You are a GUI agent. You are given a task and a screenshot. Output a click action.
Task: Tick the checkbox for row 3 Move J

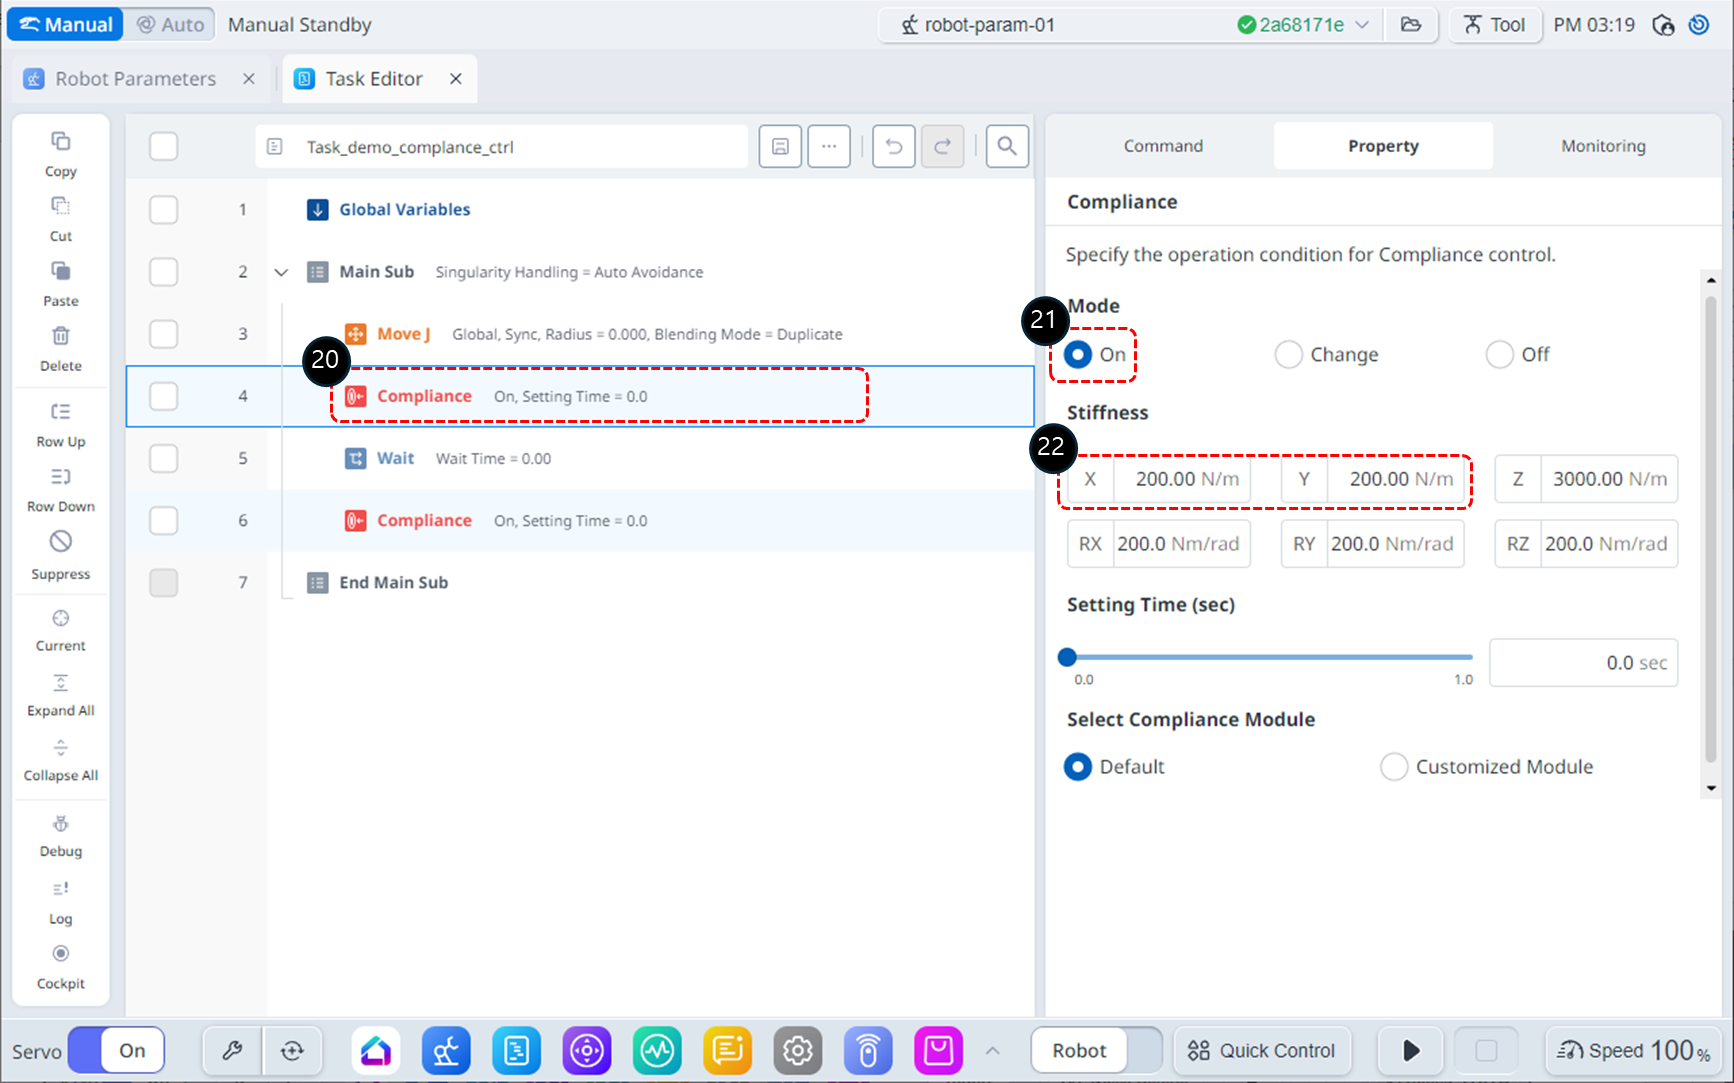(163, 334)
